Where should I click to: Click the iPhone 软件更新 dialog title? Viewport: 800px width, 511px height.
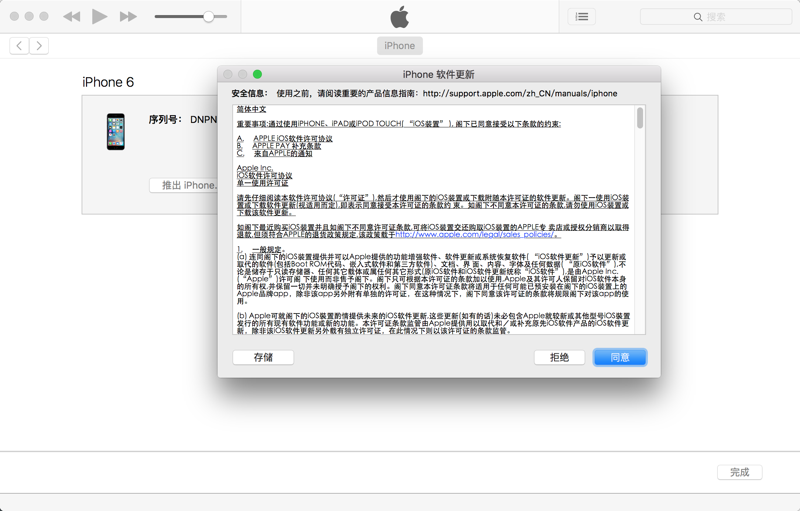coord(438,74)
